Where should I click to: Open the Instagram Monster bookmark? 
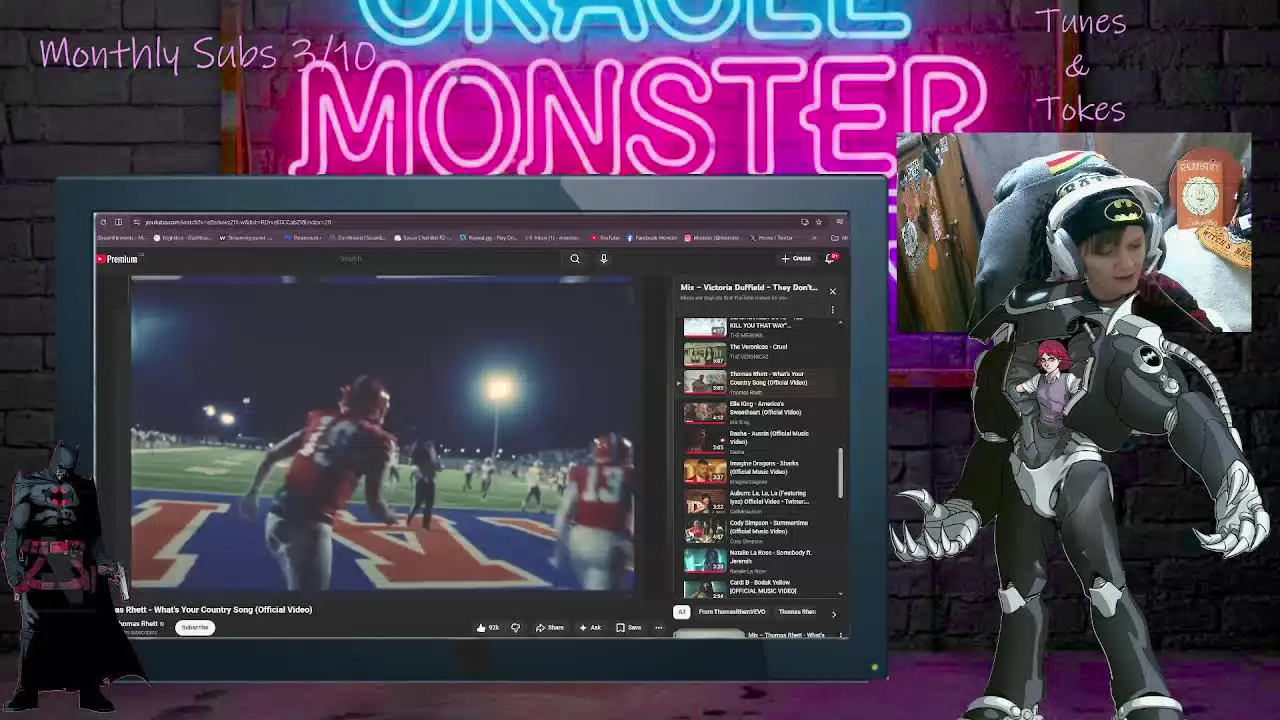(713, 238)
